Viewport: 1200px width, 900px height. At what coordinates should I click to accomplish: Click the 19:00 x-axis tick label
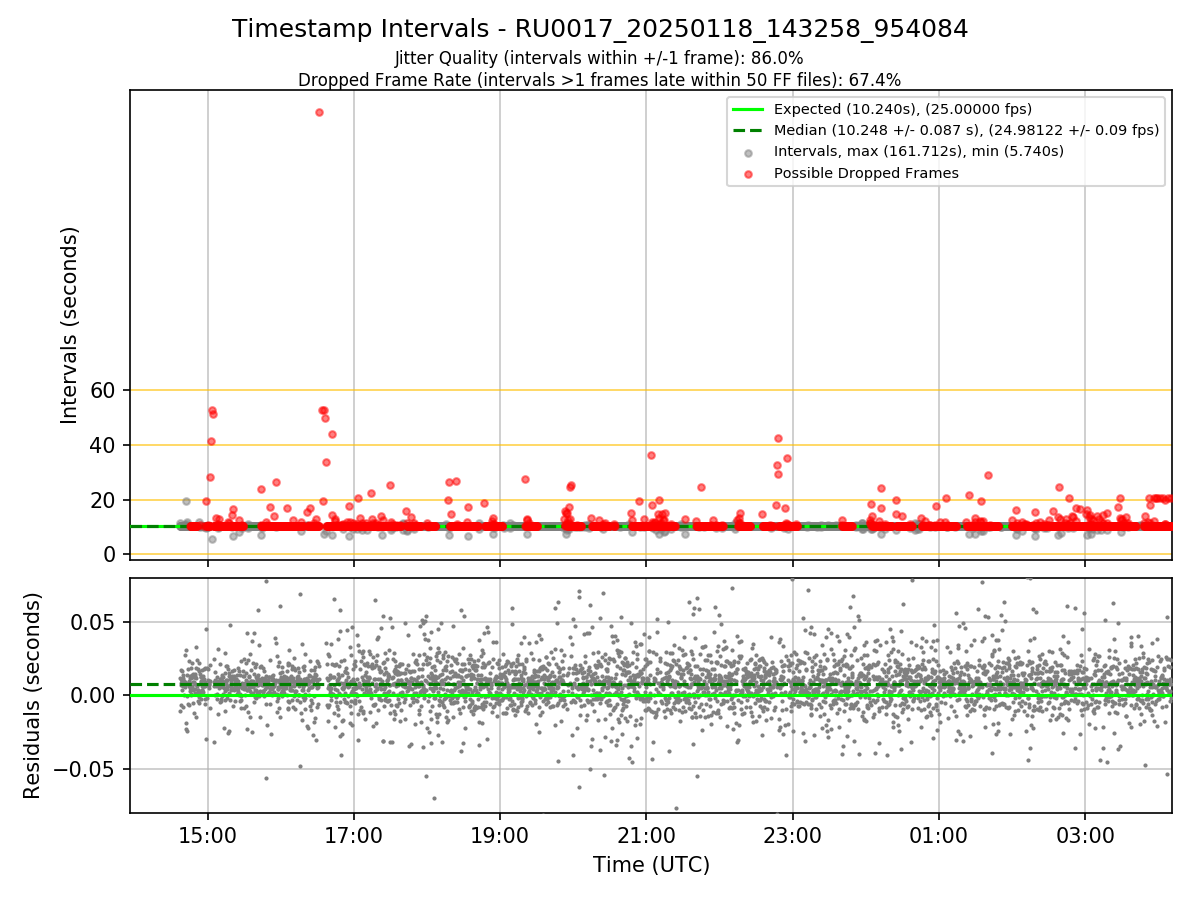pos(500,834)
